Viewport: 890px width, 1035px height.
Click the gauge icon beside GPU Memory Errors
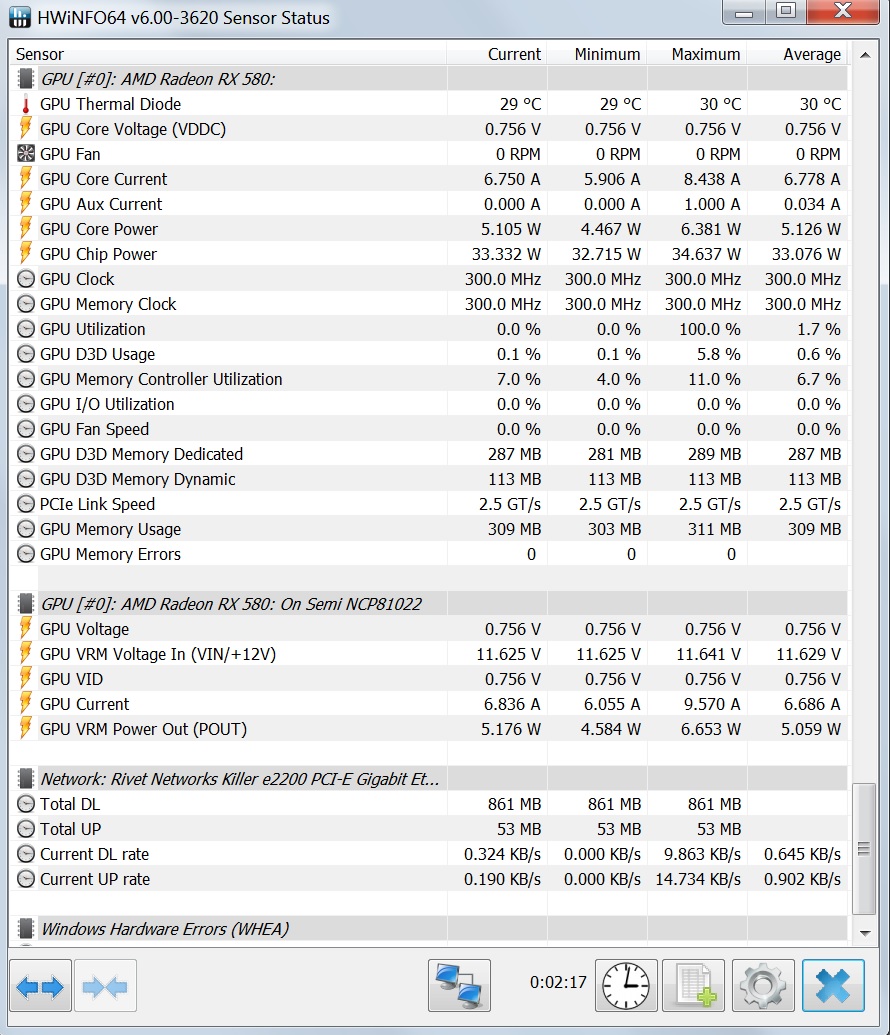[x=25, y=554]
